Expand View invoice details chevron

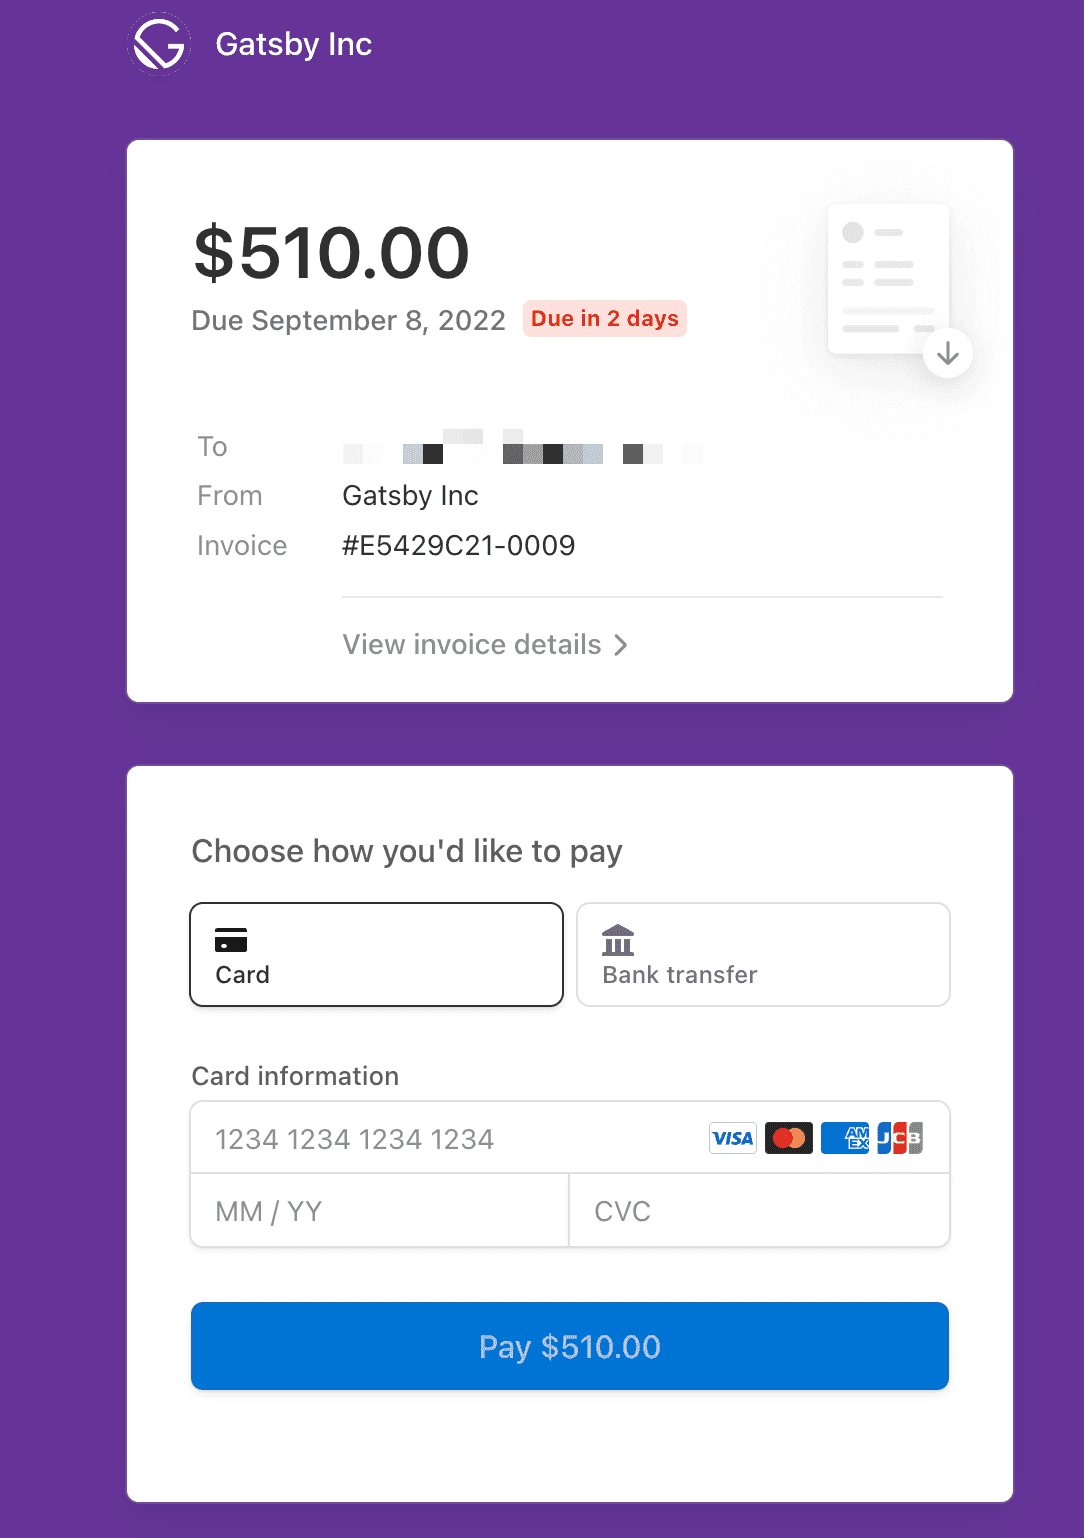click(x=621, y=645)
